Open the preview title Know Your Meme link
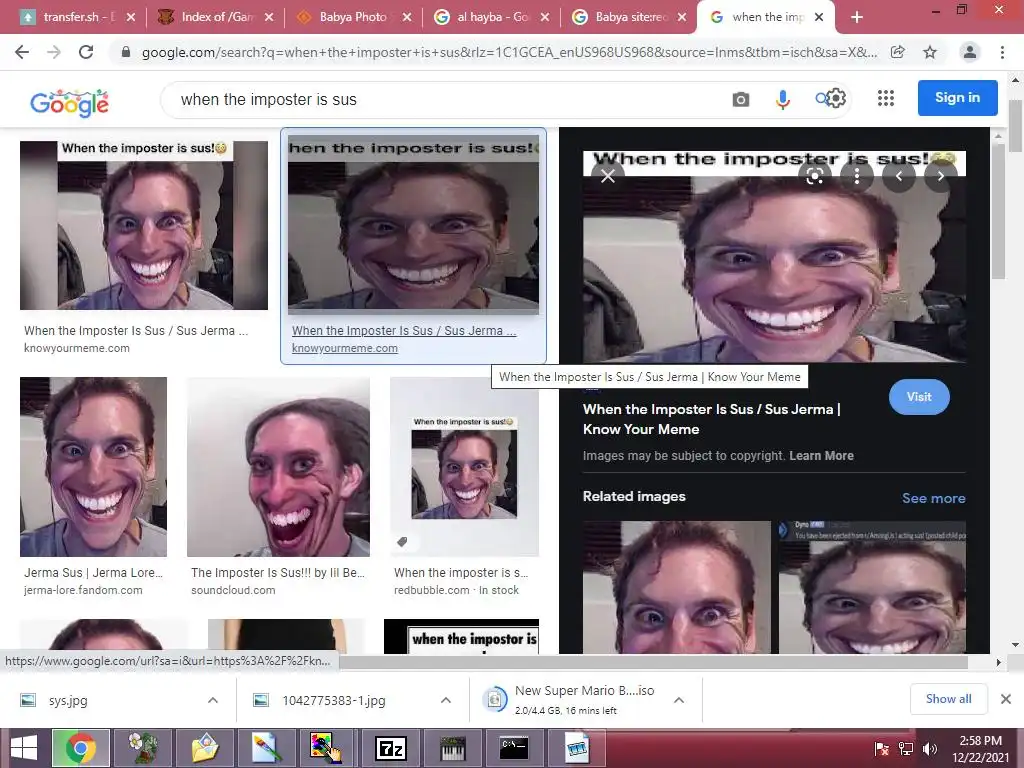 (711, 419)
